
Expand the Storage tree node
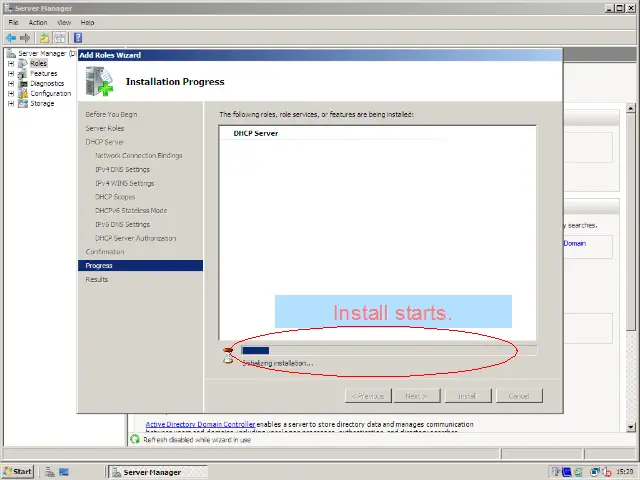coord(11,104)
